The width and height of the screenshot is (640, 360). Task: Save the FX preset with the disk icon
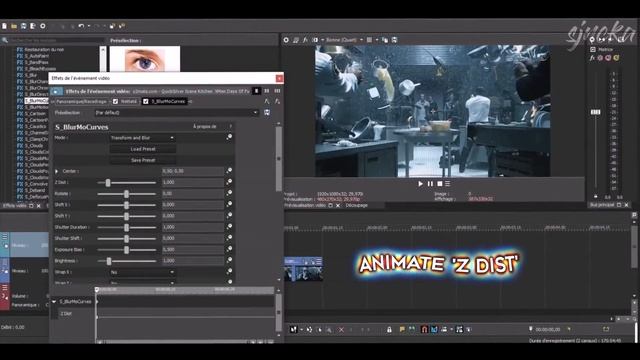[267, 112]
